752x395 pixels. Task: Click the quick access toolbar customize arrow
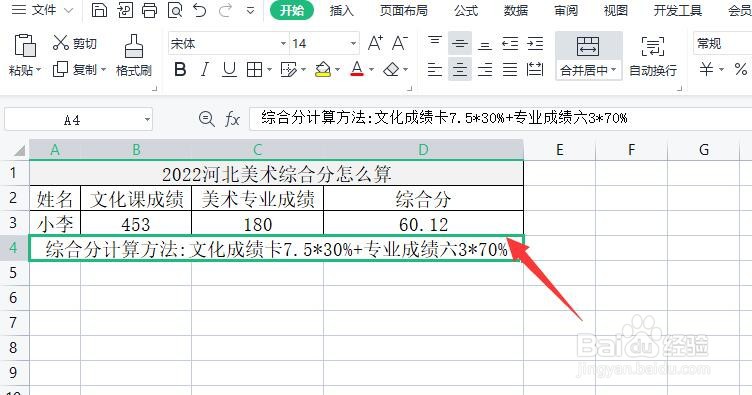[x=250, y=10]
